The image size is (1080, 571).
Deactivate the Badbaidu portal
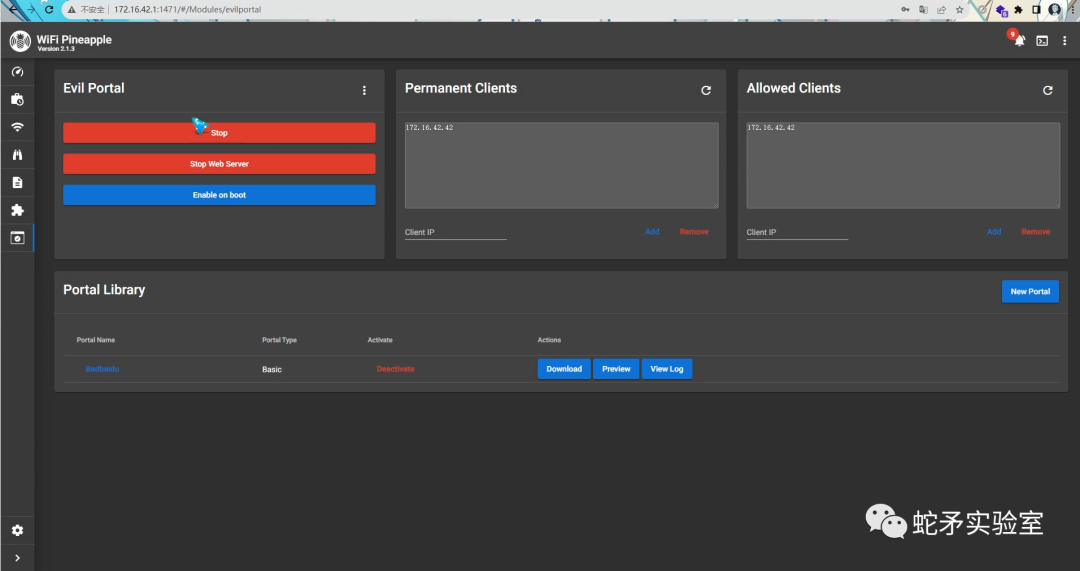[395, 369]
